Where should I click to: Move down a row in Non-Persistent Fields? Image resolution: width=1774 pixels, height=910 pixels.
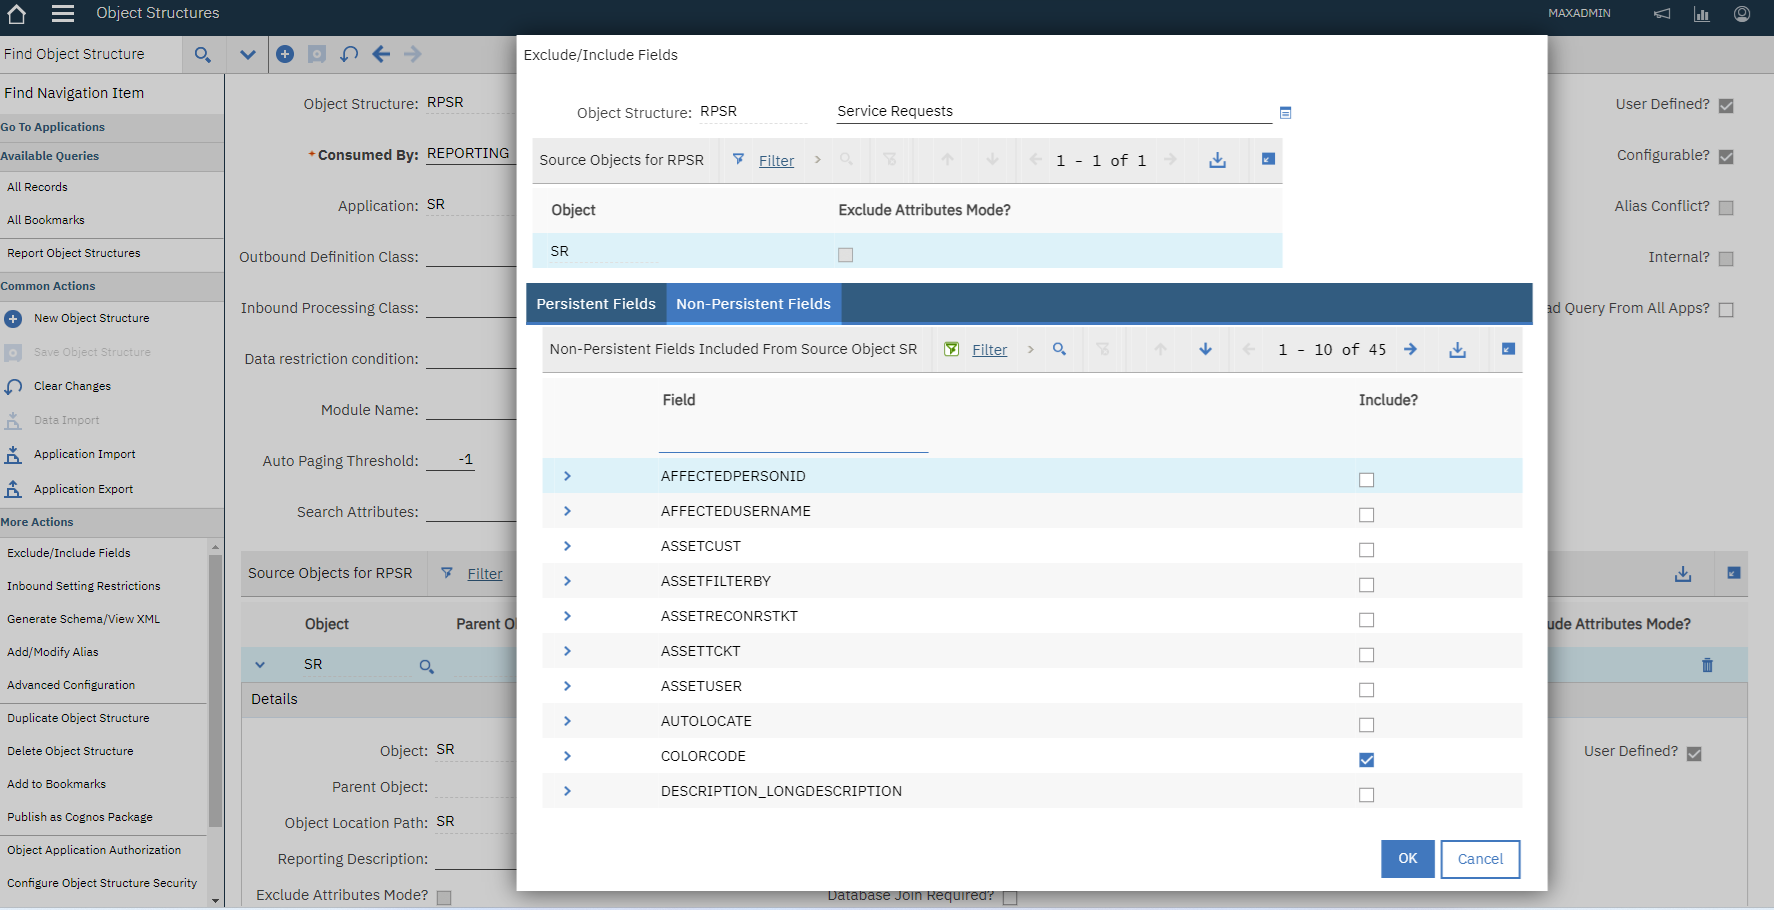point(1205,349)
